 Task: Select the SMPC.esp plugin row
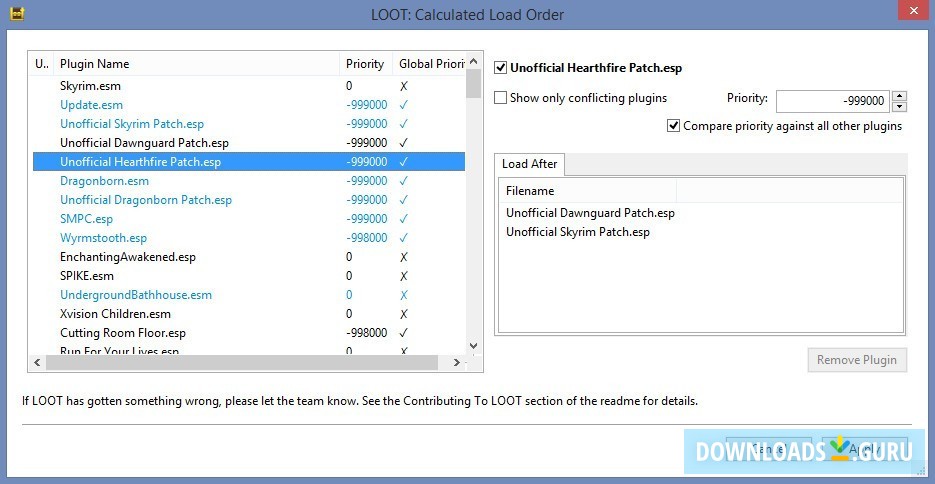pyautogui.click(x=249, y=219)
